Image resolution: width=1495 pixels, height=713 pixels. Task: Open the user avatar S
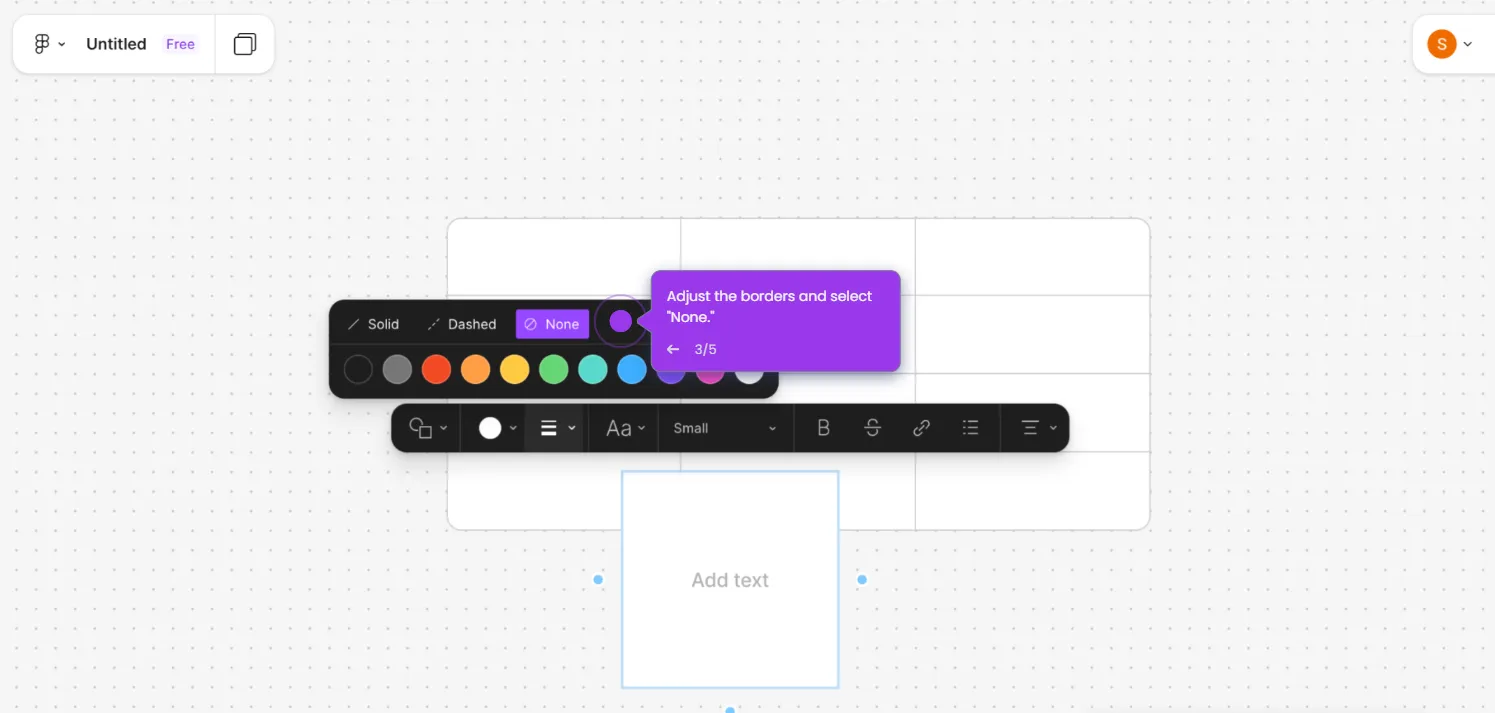(x=1441, y=44)
